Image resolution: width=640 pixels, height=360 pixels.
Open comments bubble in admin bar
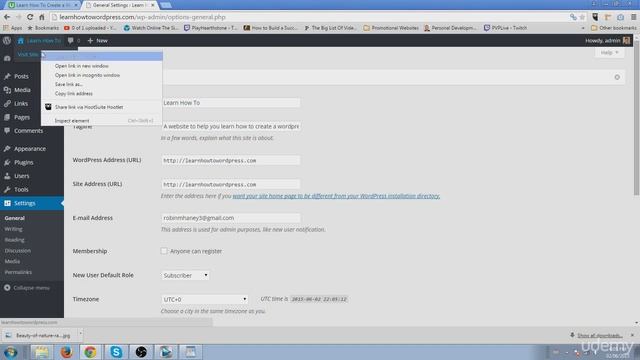point(73,40)
